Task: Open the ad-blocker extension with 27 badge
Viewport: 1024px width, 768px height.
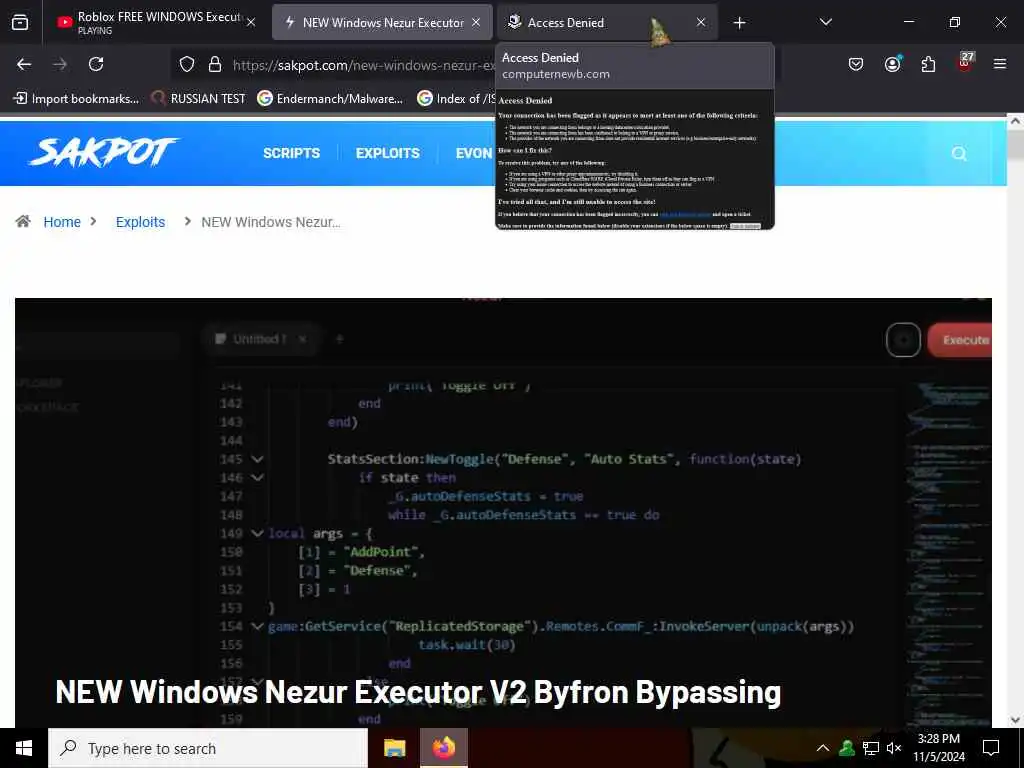Action: point(965,62)
